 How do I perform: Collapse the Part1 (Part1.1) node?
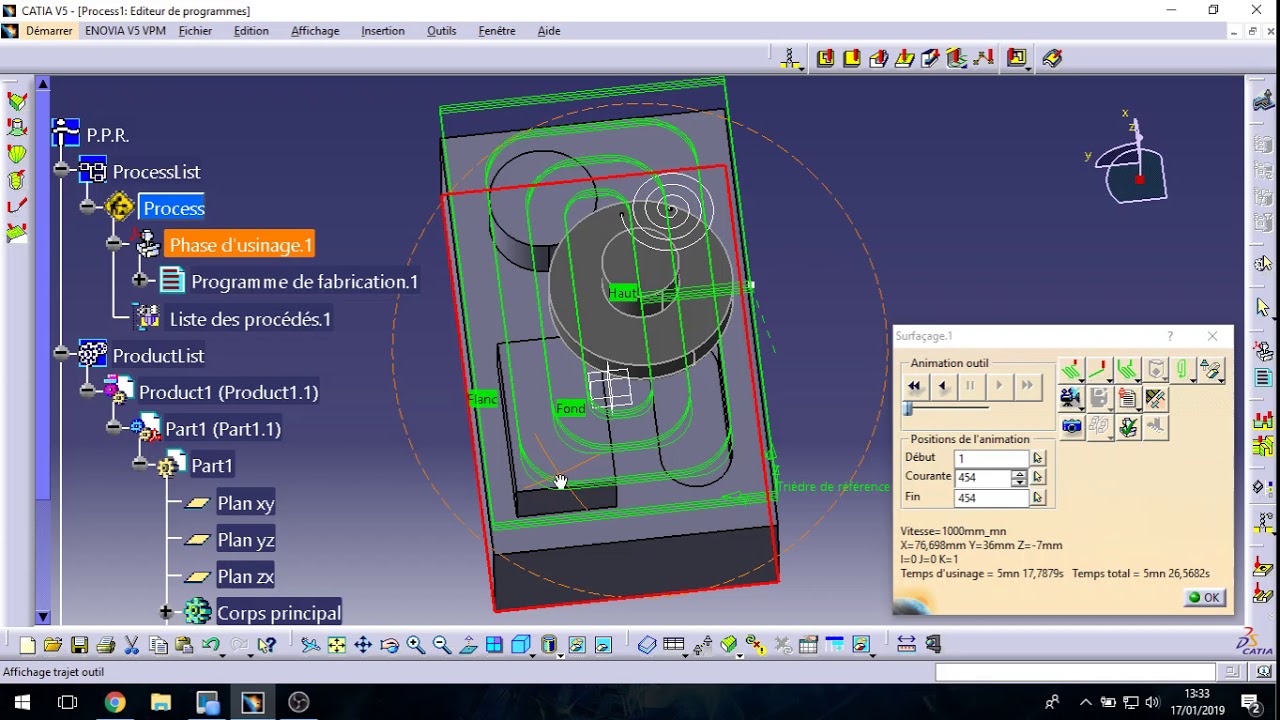click(x=114, y=427)
